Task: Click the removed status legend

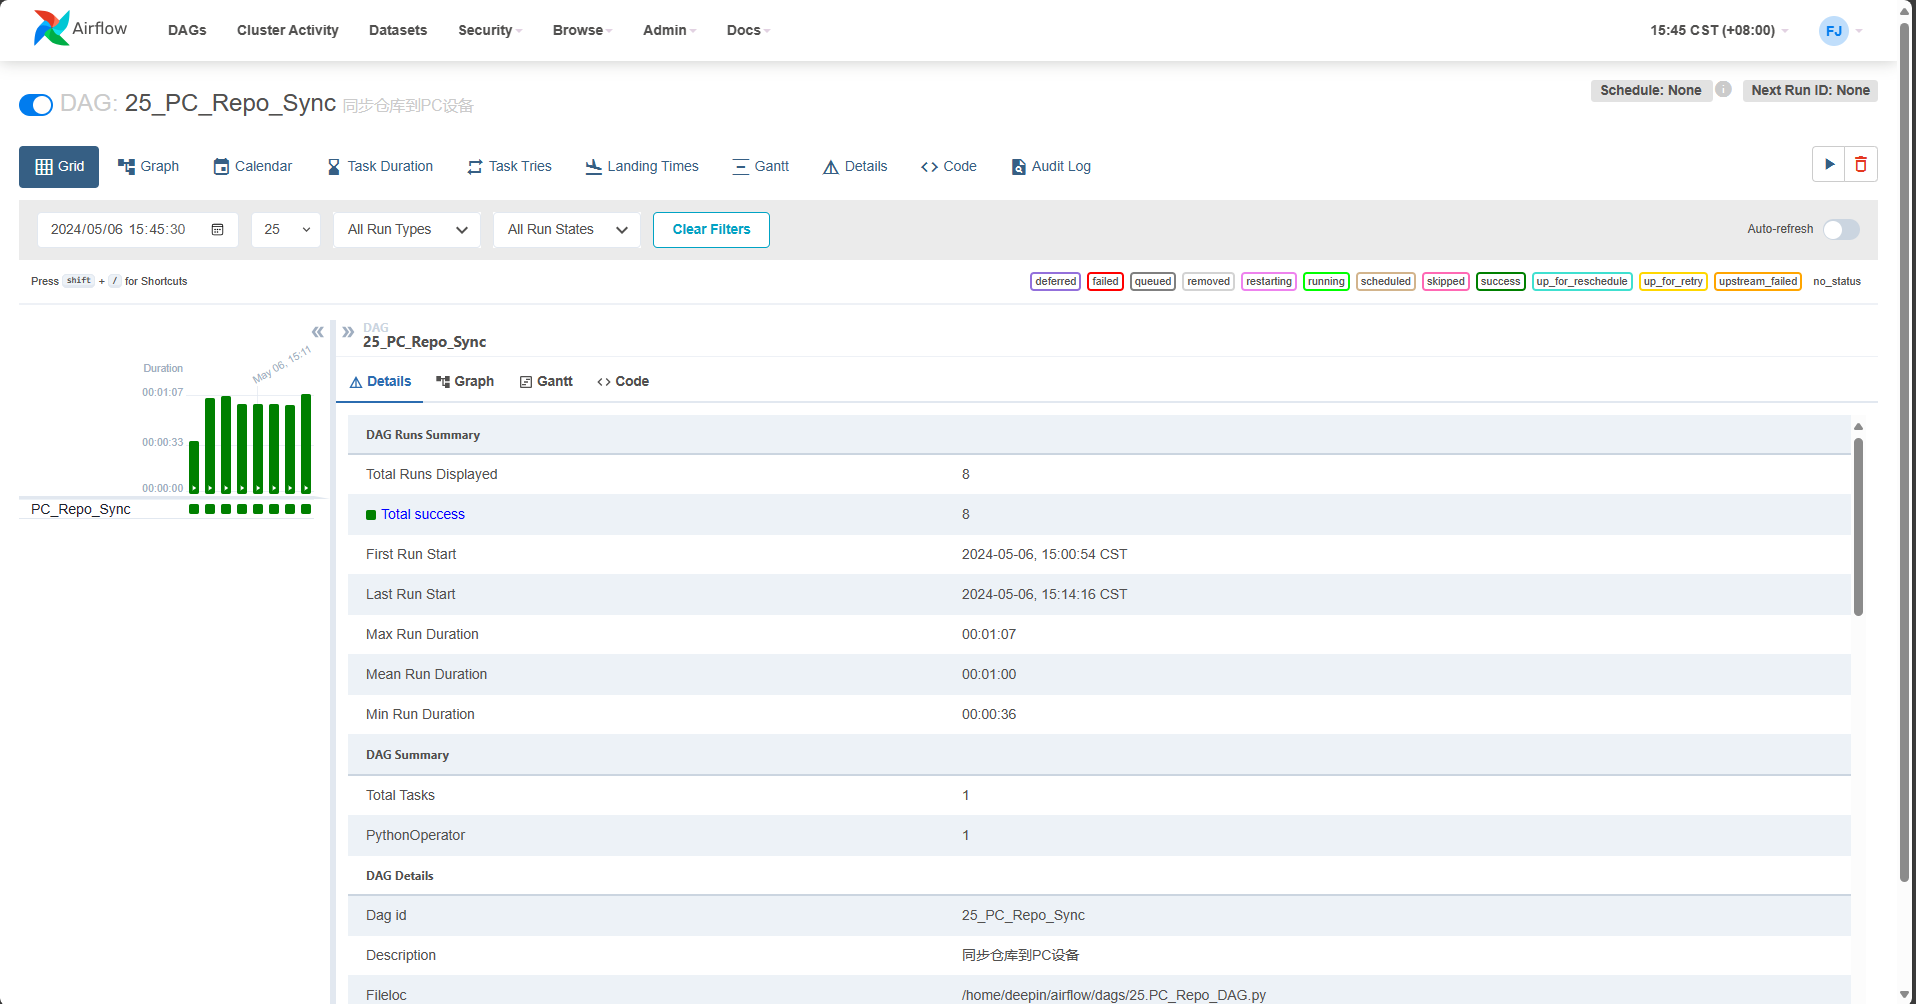Action: click(x=1208, y=281)
